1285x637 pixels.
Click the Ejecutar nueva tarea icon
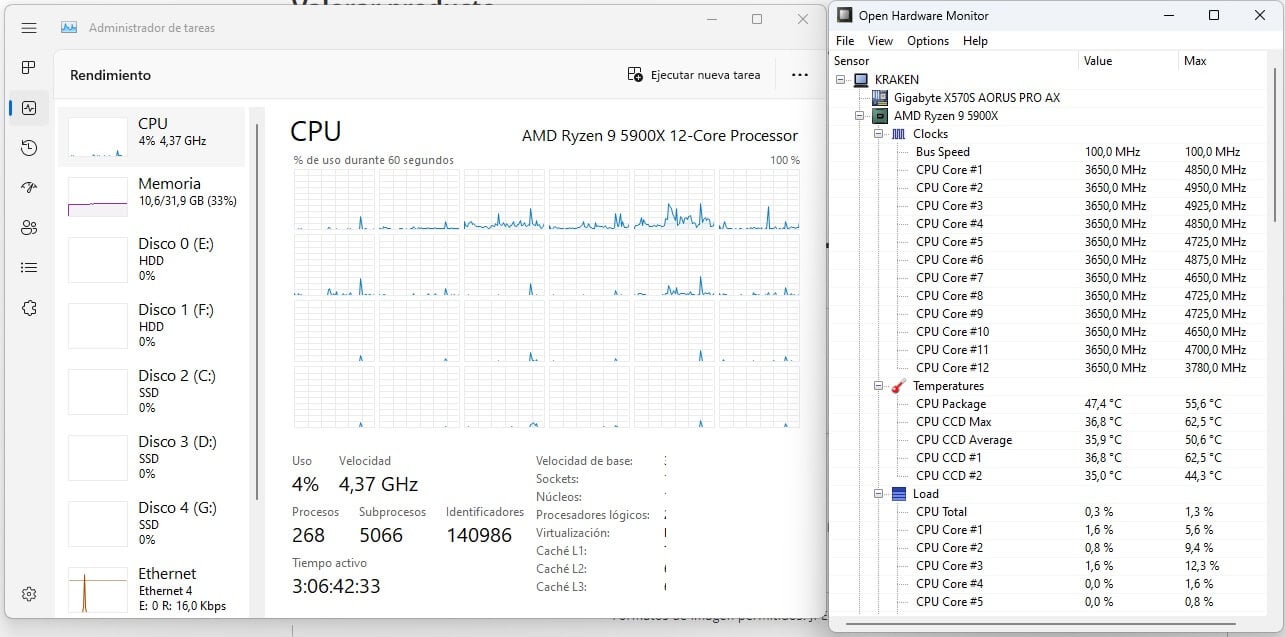coord(635,75)
